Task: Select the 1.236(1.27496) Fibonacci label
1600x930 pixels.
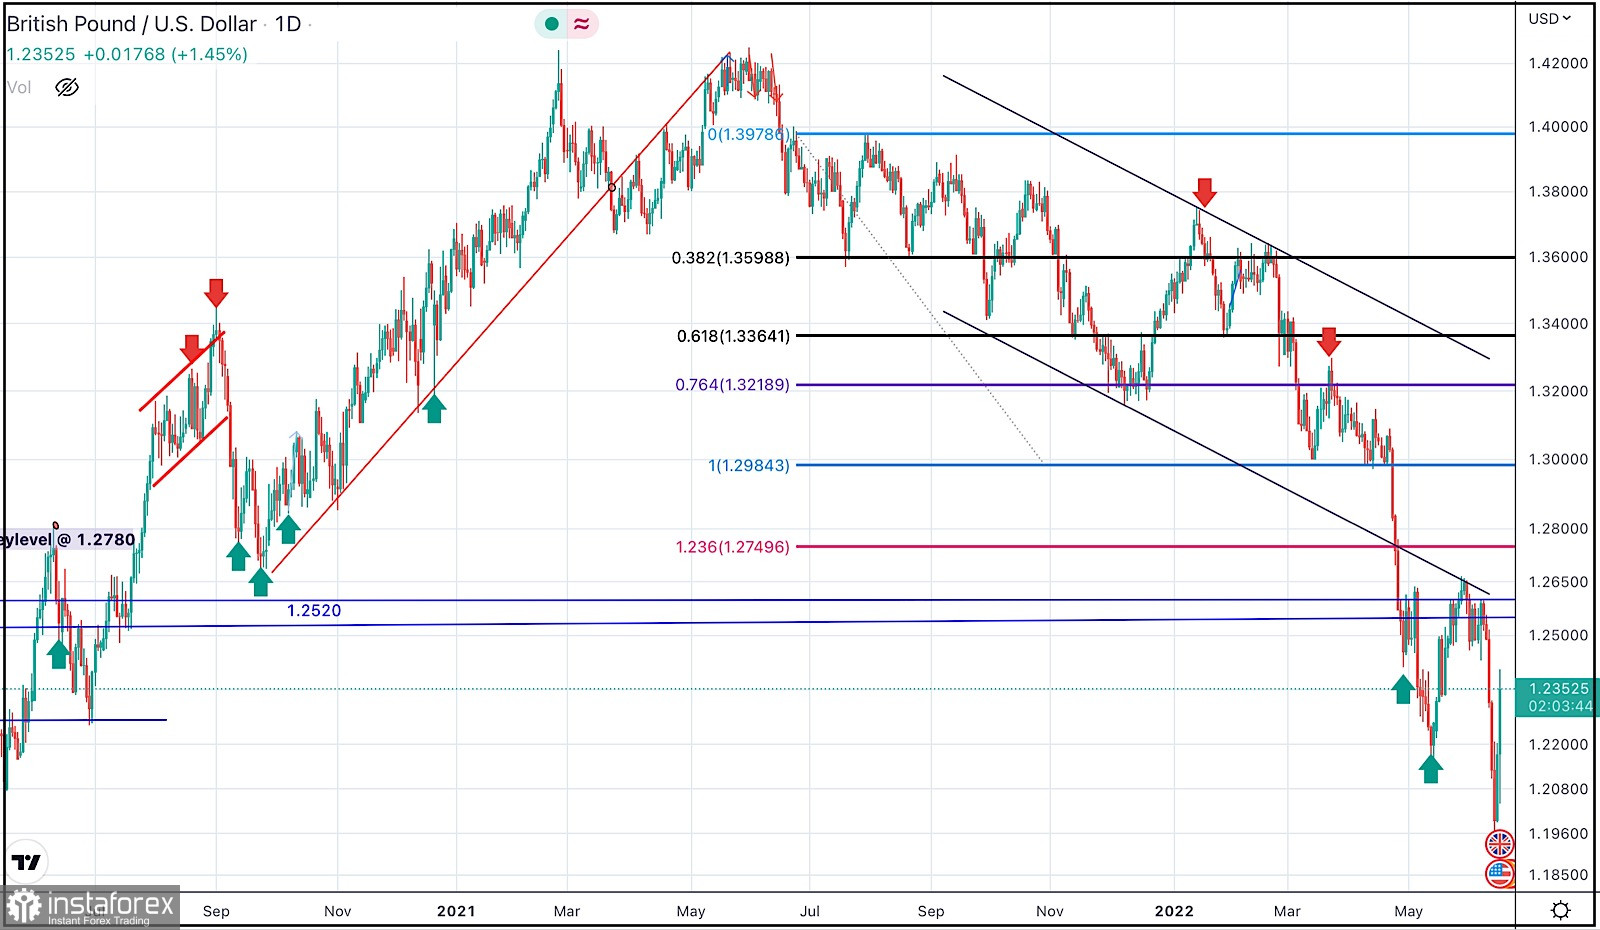Action: coord(732,547)
